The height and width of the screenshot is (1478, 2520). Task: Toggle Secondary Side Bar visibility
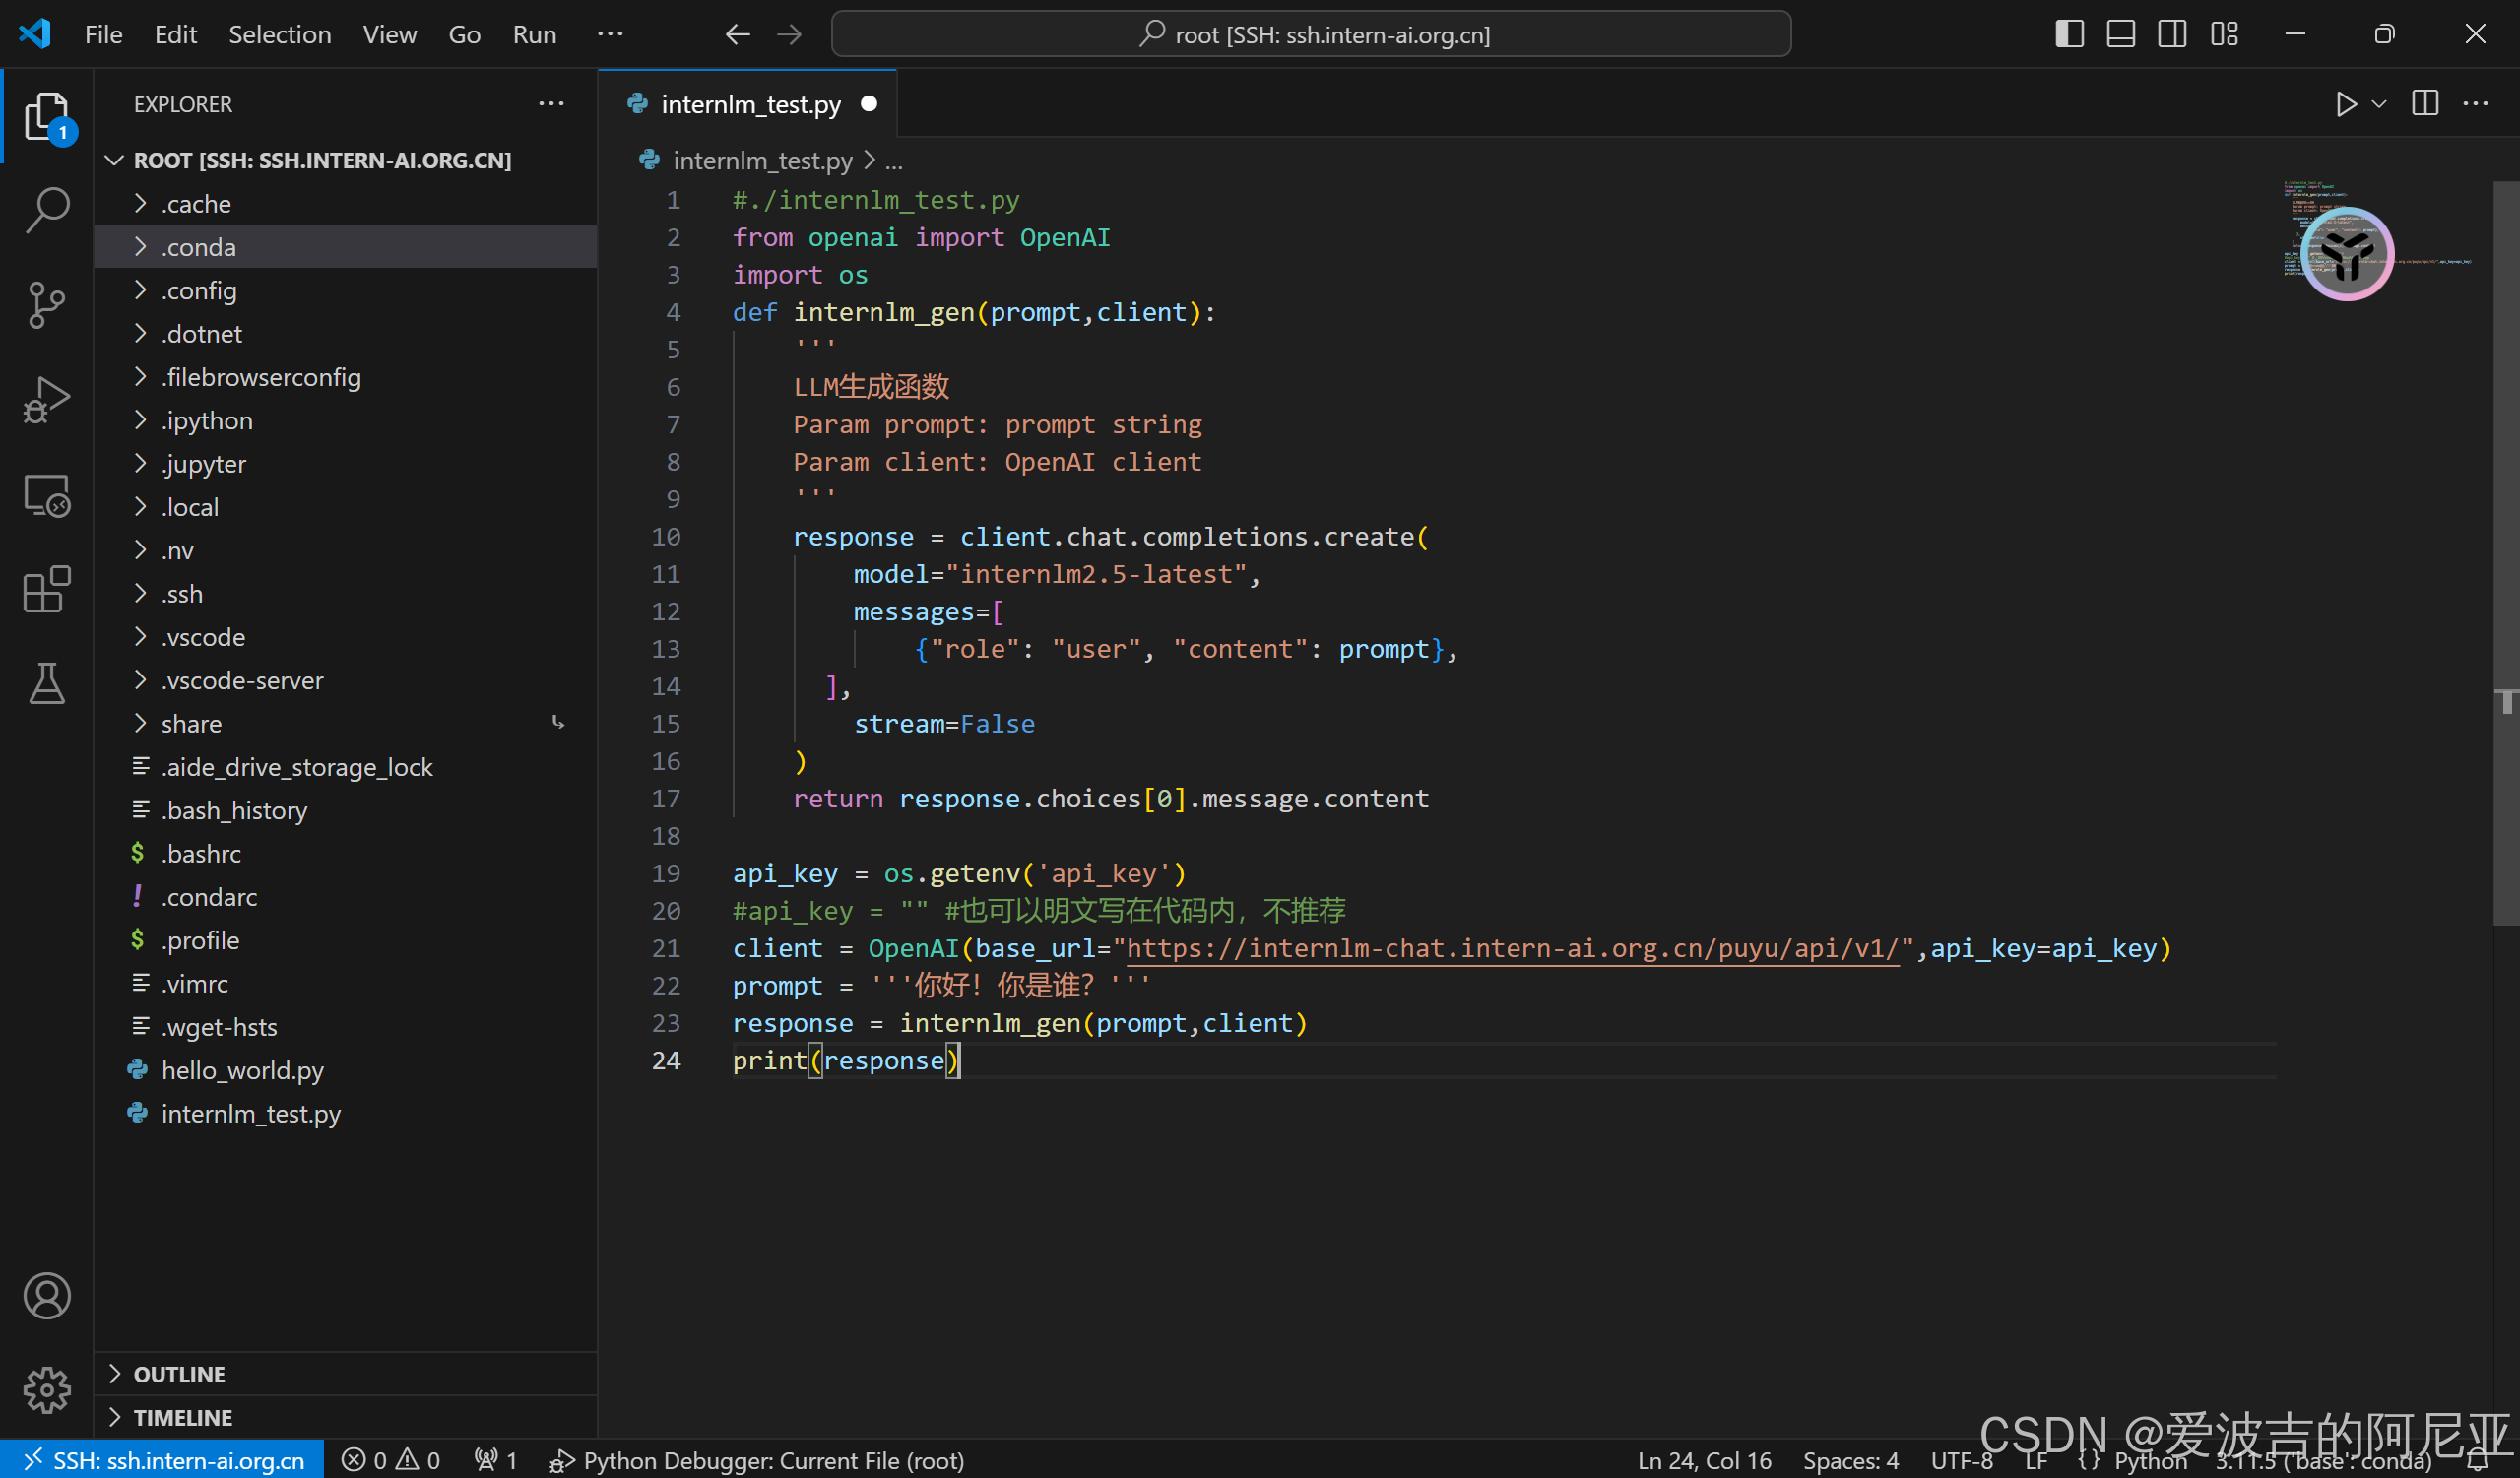[2172, 34]
